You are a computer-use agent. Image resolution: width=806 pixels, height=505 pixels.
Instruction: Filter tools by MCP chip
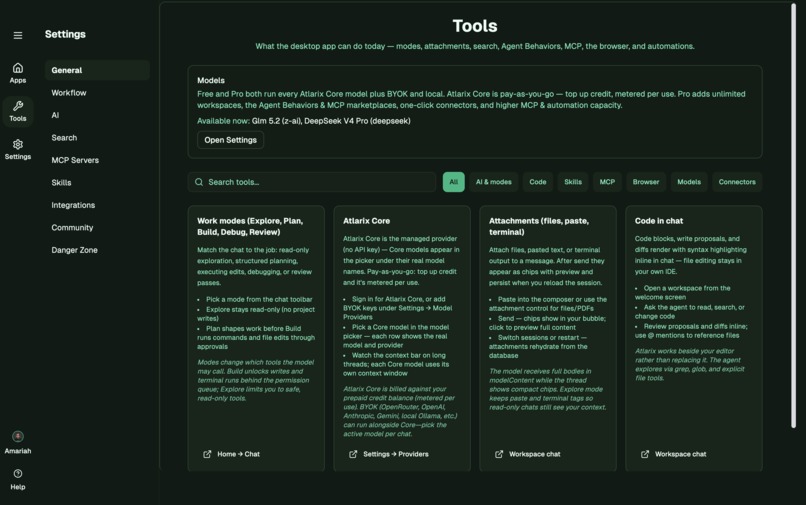607,182
